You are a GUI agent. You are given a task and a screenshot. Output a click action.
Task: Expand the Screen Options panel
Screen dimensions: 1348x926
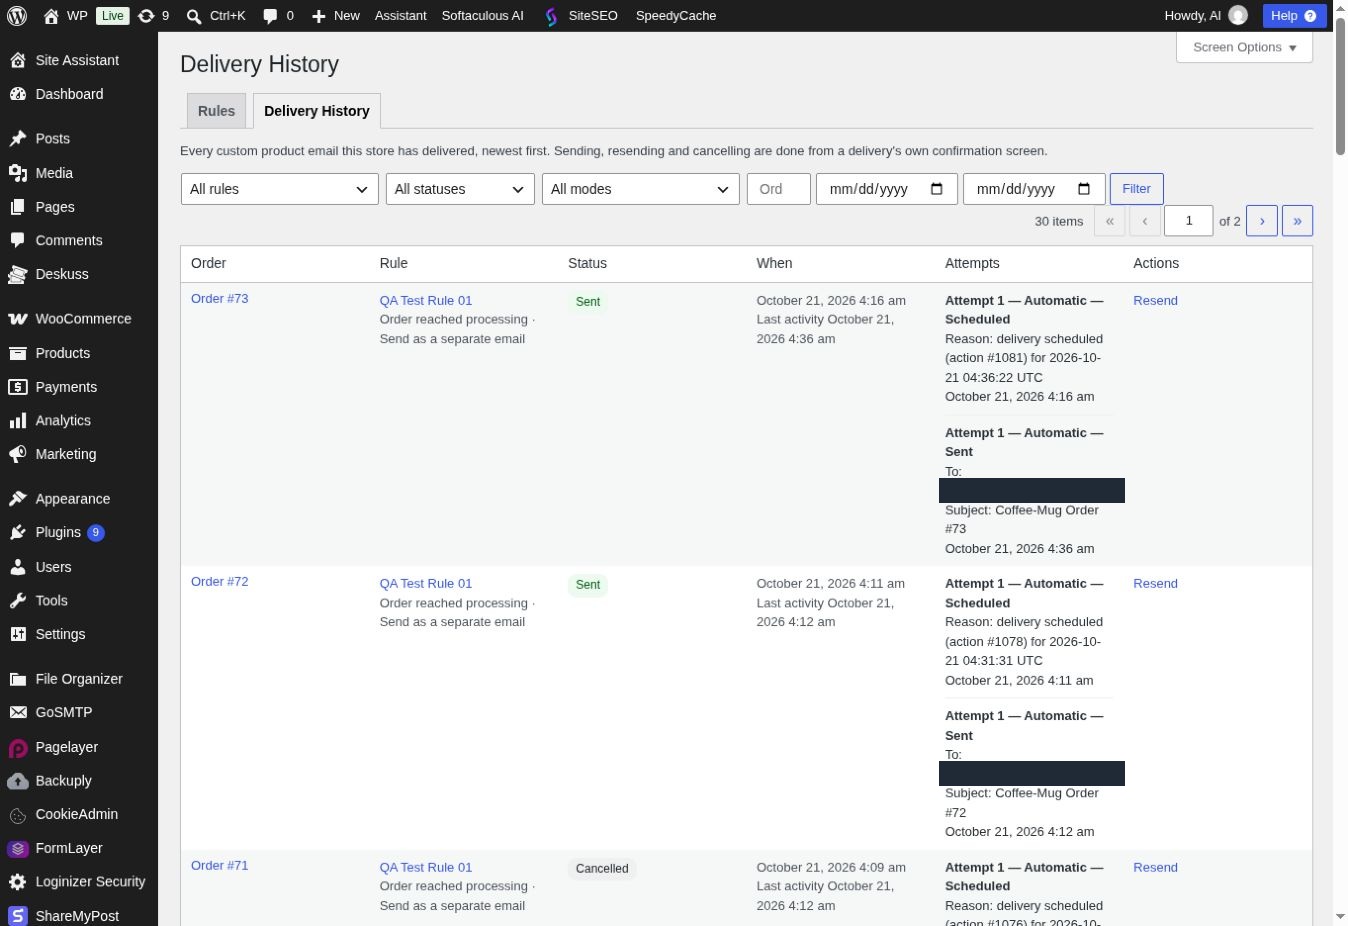1244,47
